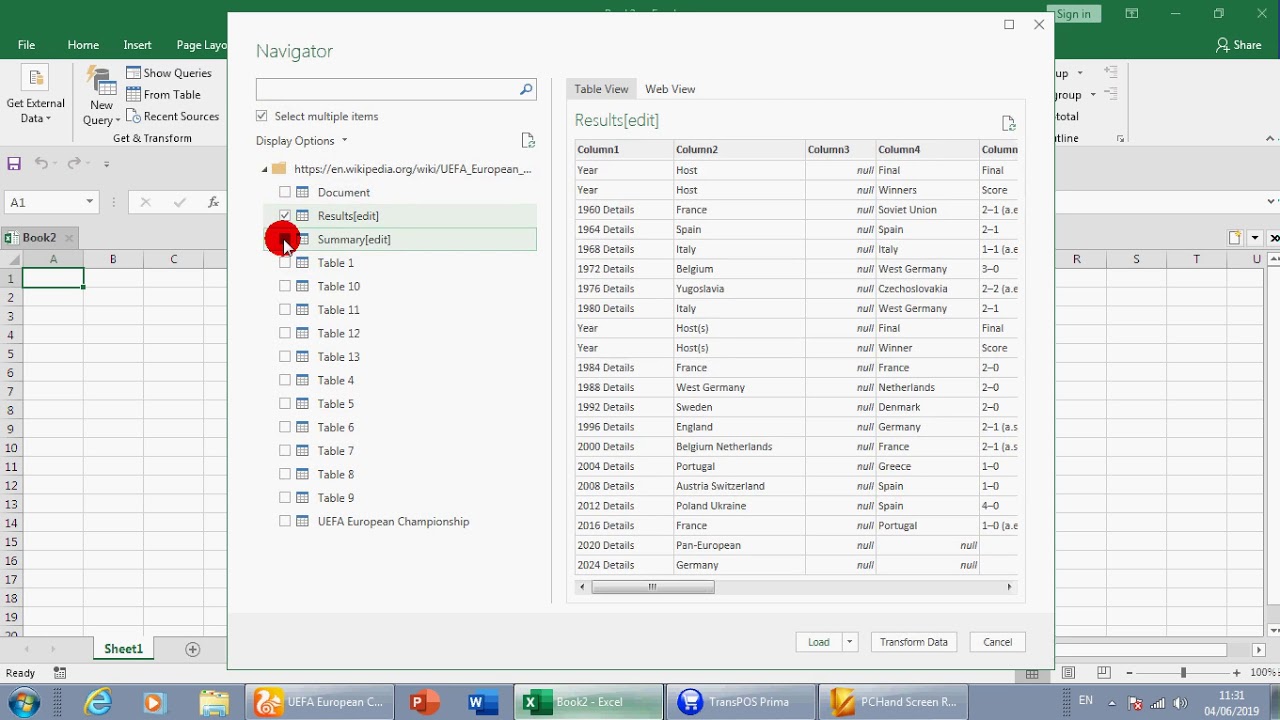Check the Table 10 checkbox
The height and width of the screenshot is (720, 1280).
coord(285,286)
